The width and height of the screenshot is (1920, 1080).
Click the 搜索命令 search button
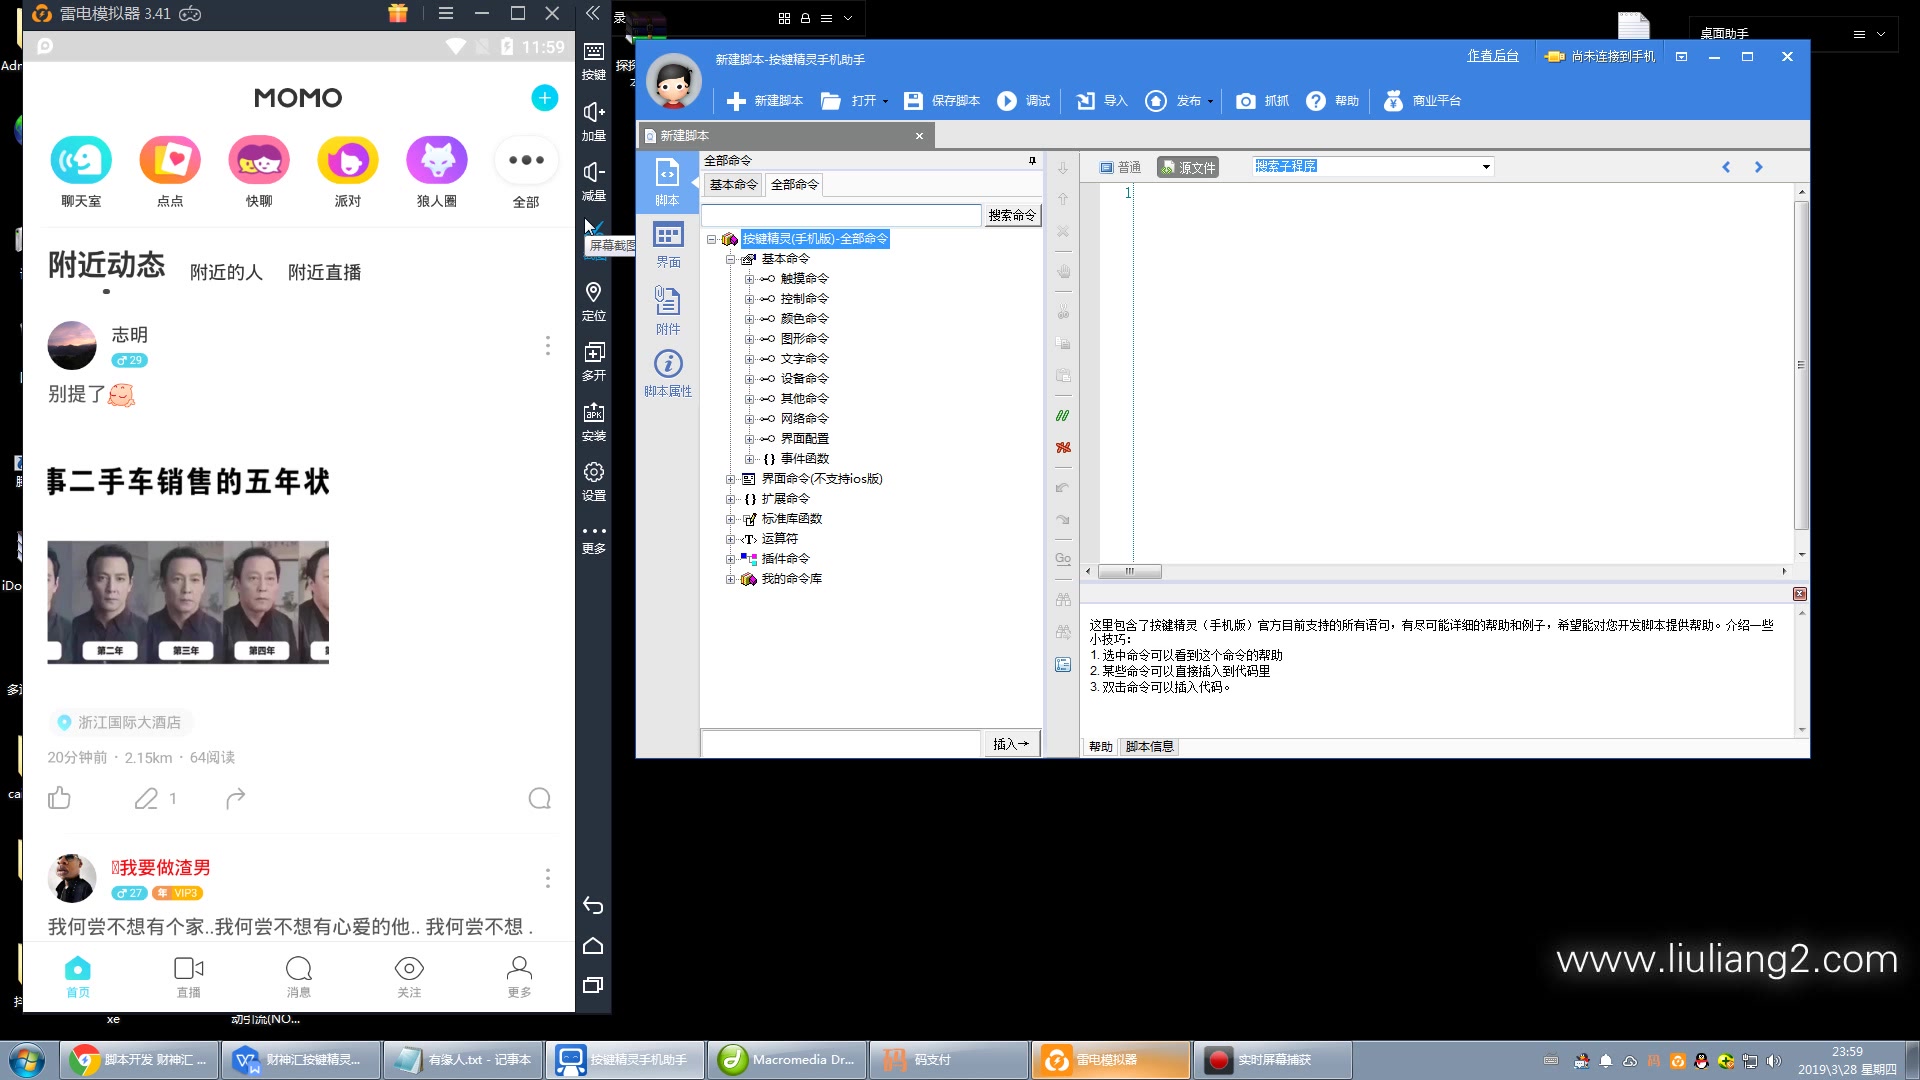click(x=1012, y=215)
